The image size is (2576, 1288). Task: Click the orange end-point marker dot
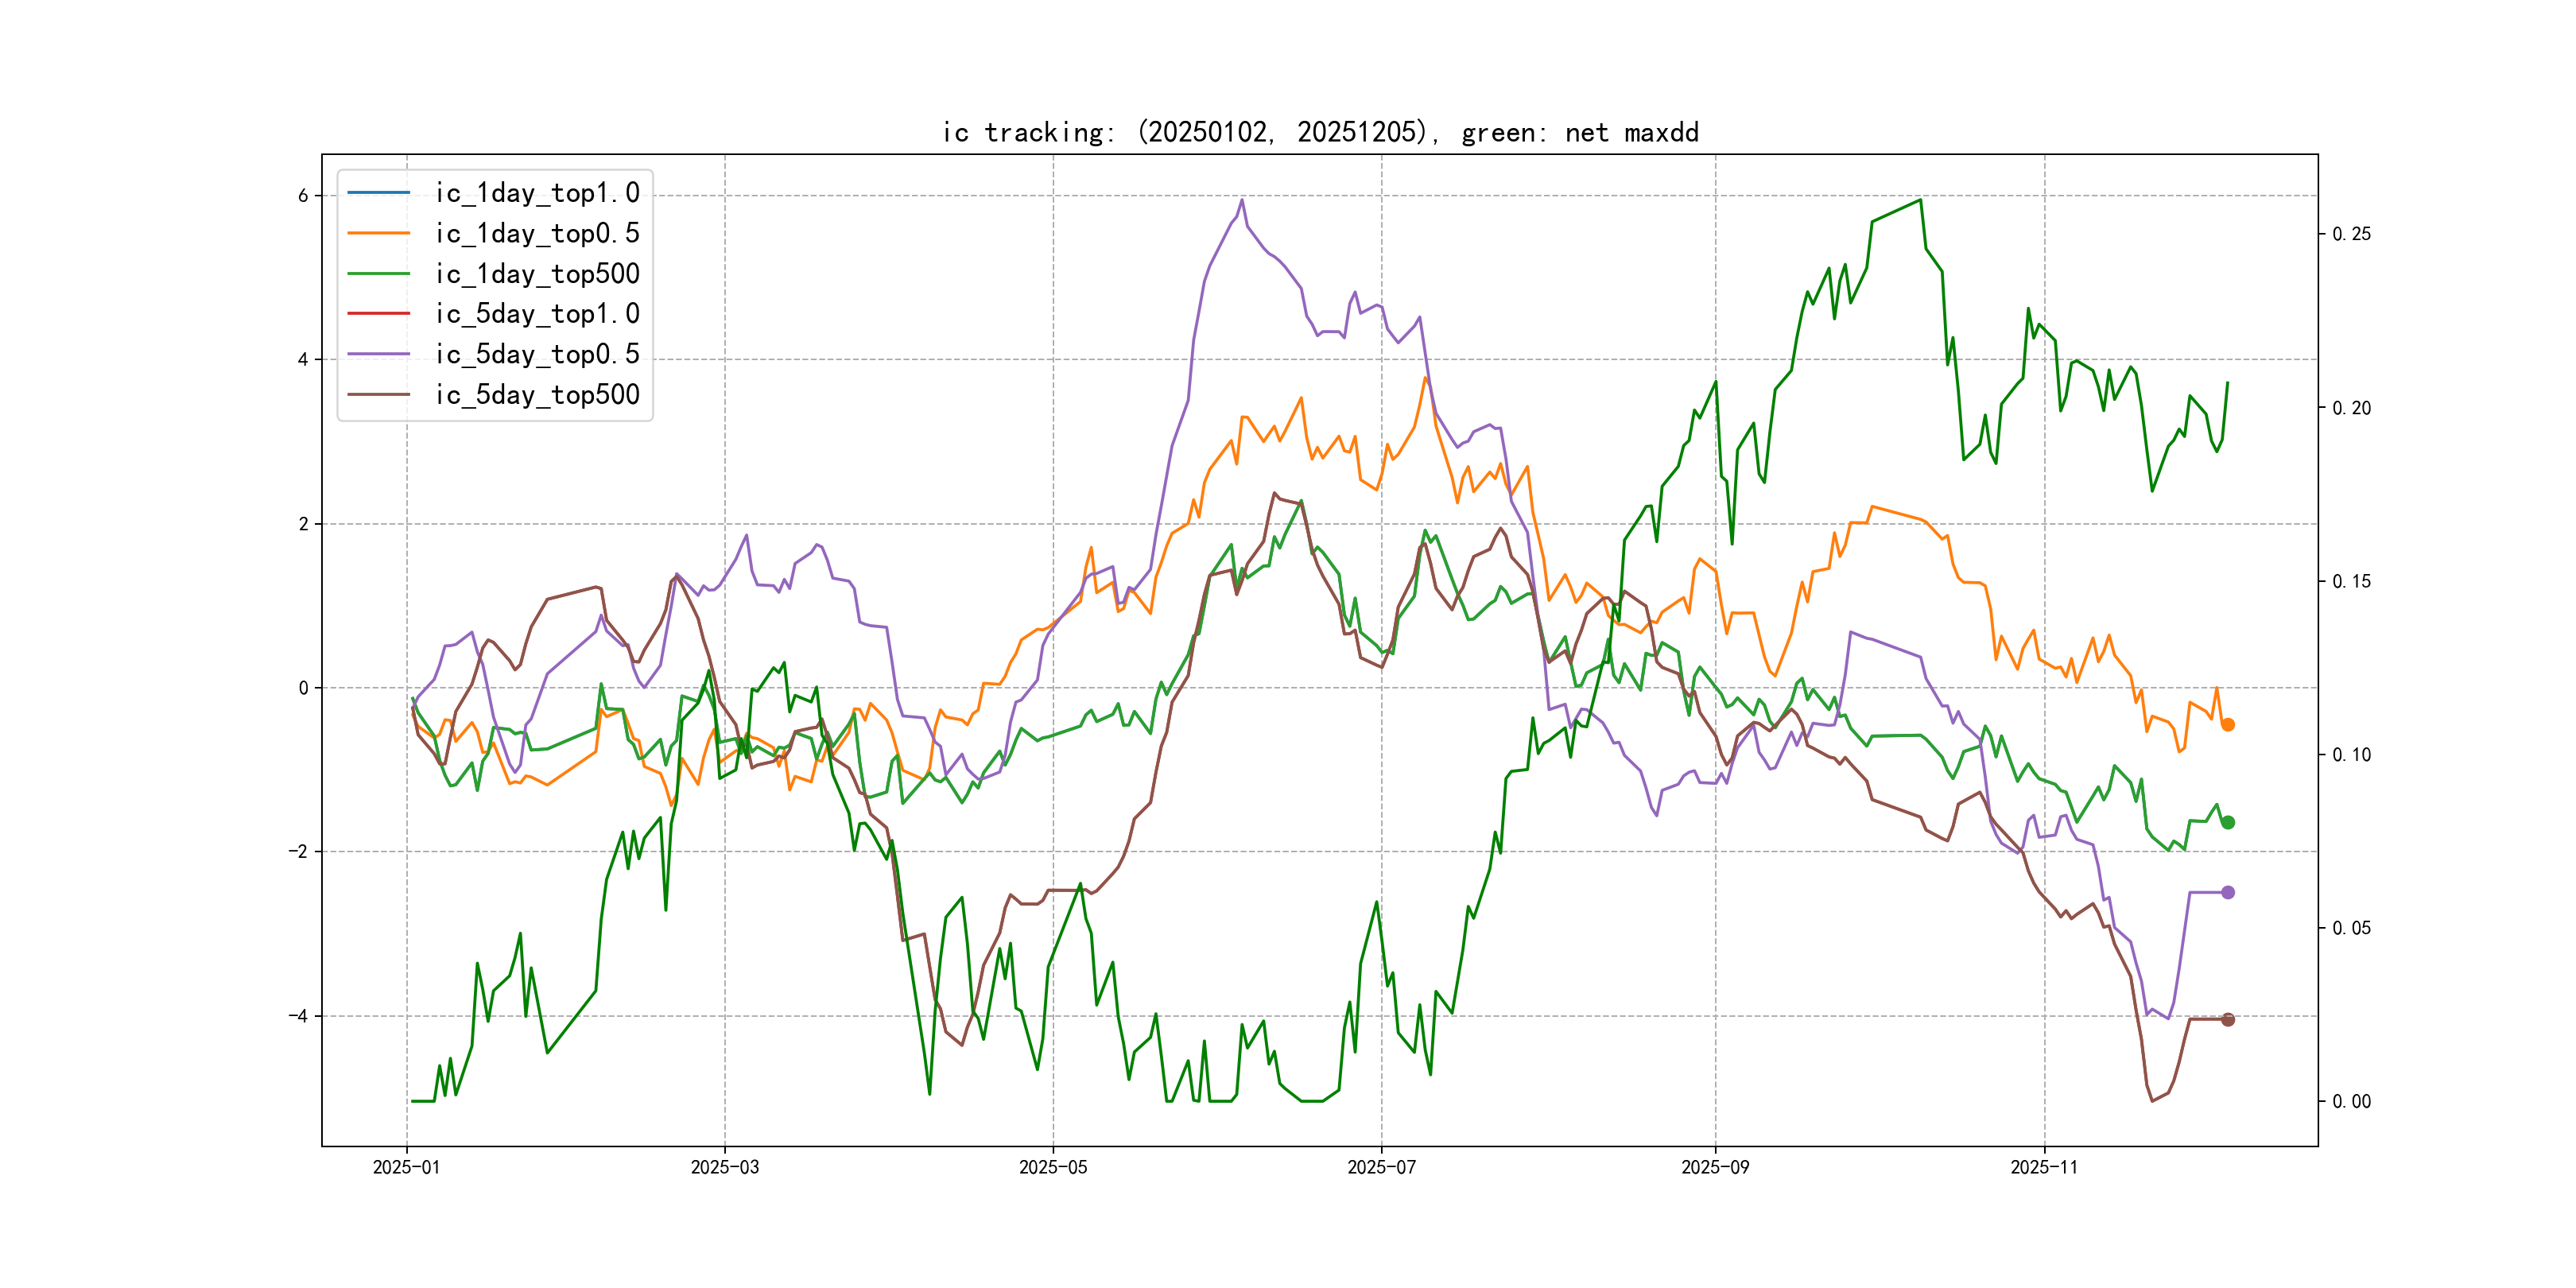2227,724
